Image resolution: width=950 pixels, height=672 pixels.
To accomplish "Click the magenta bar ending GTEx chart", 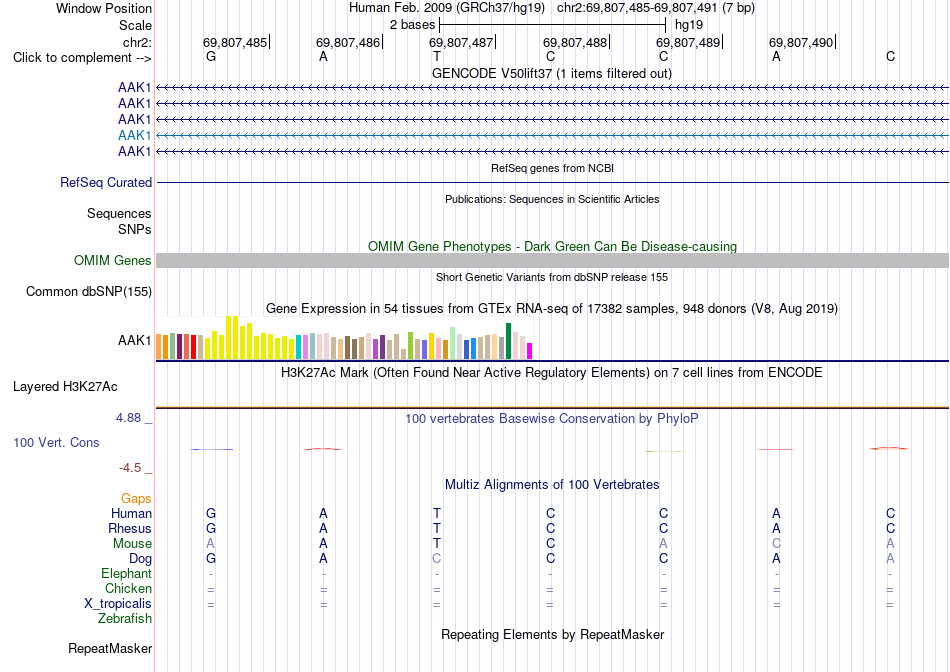I will coord(530,351).
